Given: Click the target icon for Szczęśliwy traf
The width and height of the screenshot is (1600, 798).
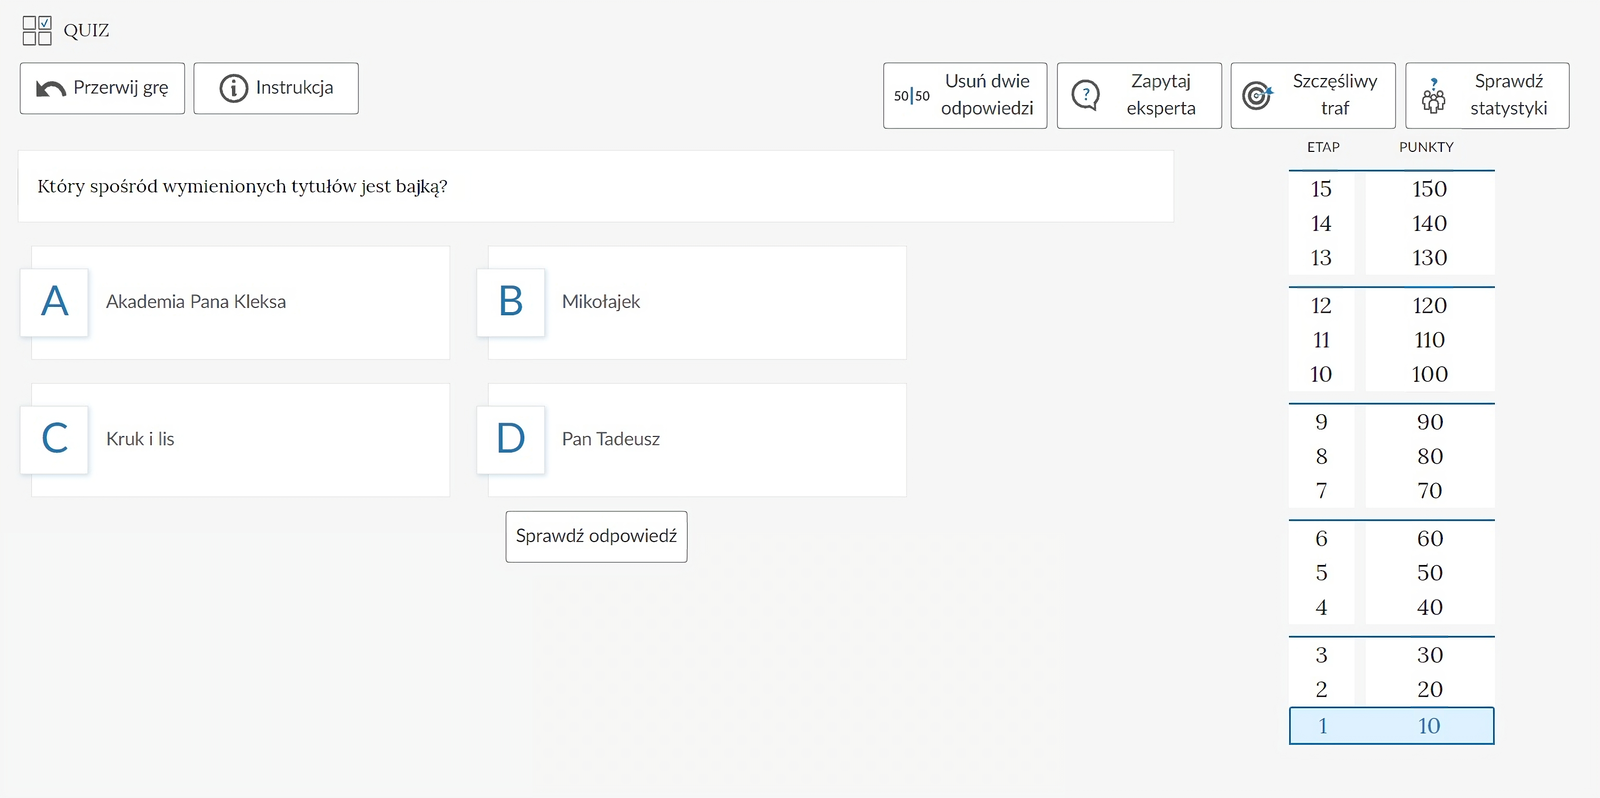Looking at the screenshot, I should coord(1257,96).
